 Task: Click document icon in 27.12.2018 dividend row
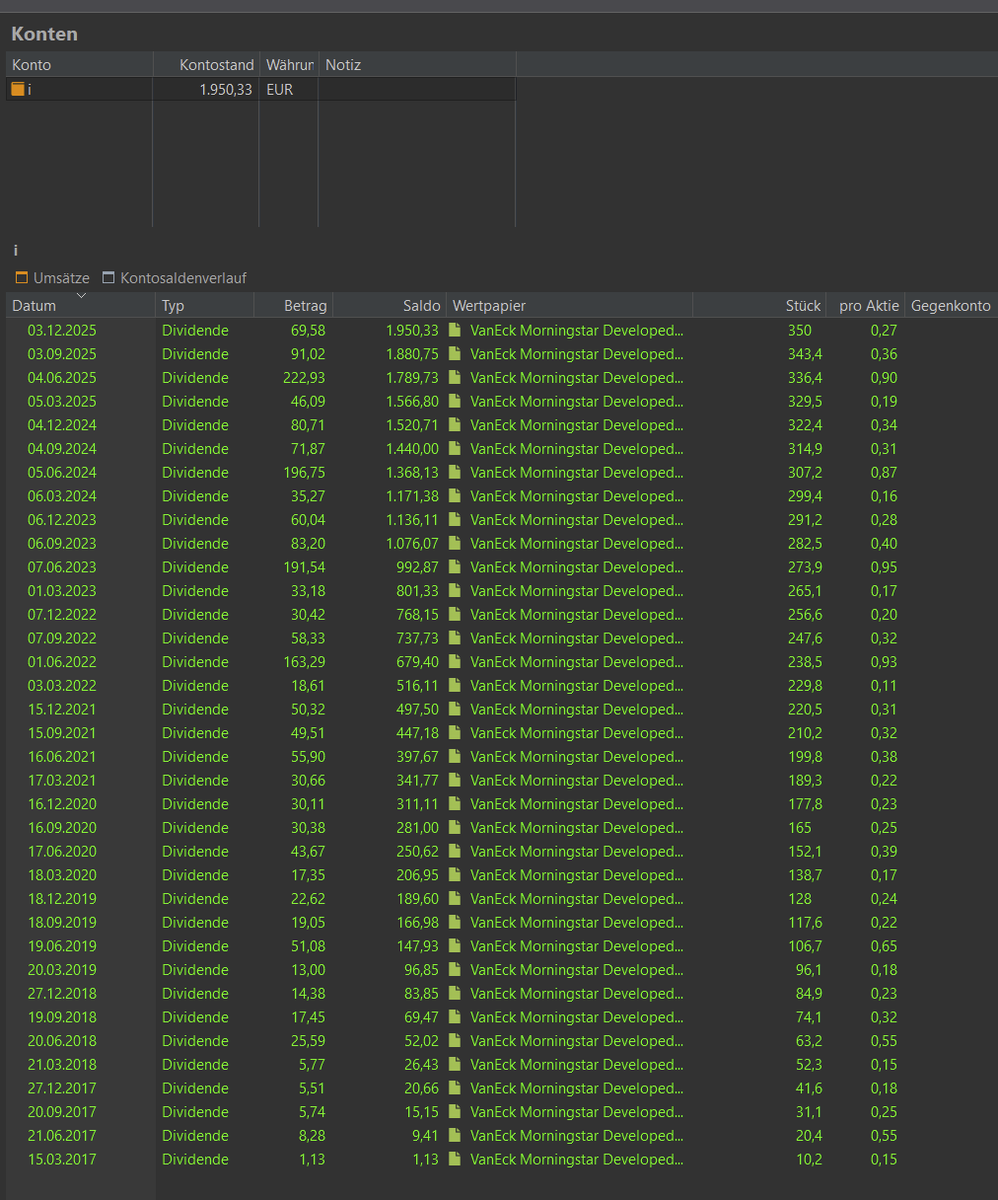point(455,993)
